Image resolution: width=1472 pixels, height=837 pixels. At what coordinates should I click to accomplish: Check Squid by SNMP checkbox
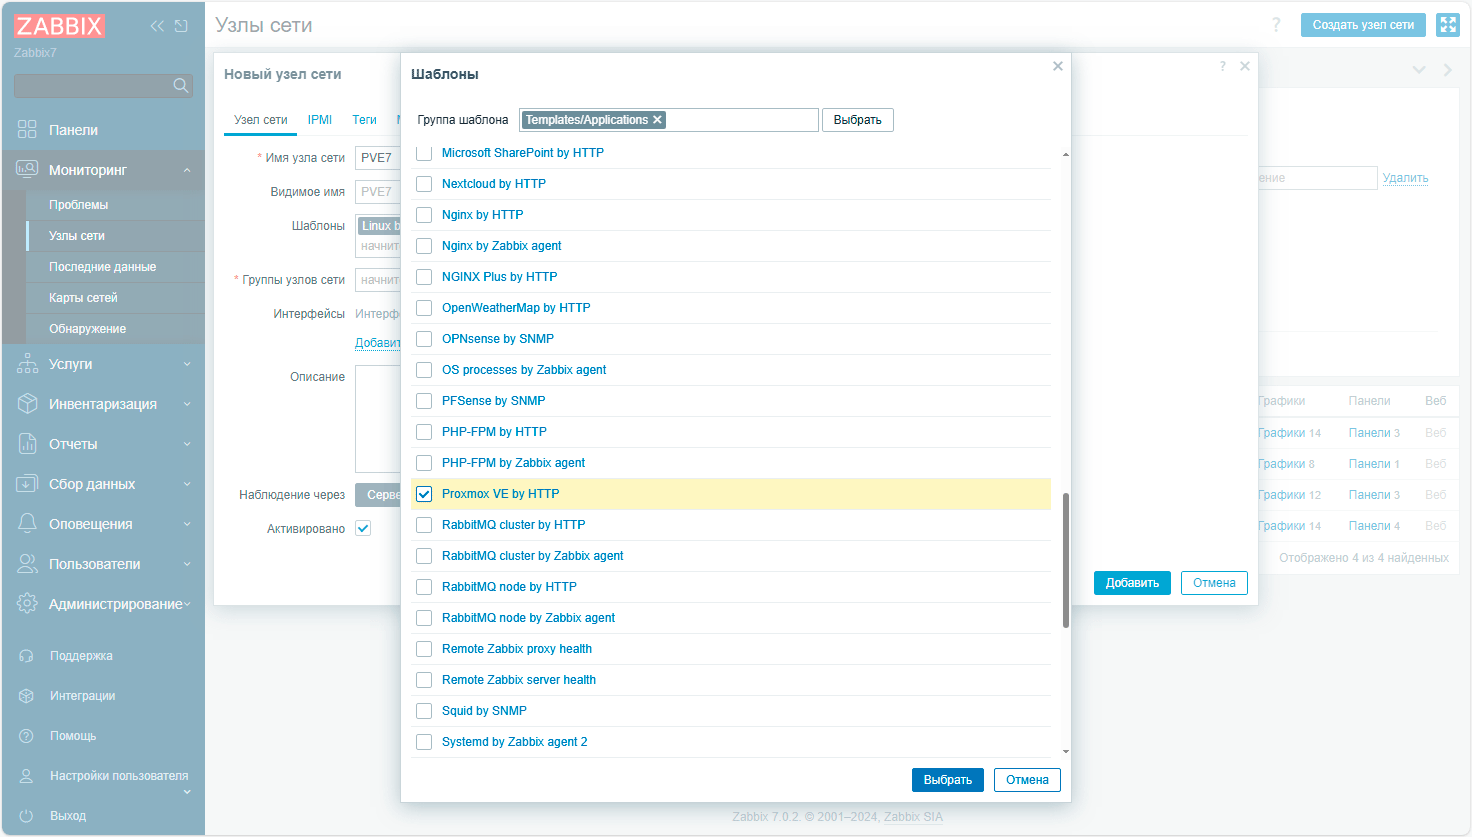click(424, 711)
